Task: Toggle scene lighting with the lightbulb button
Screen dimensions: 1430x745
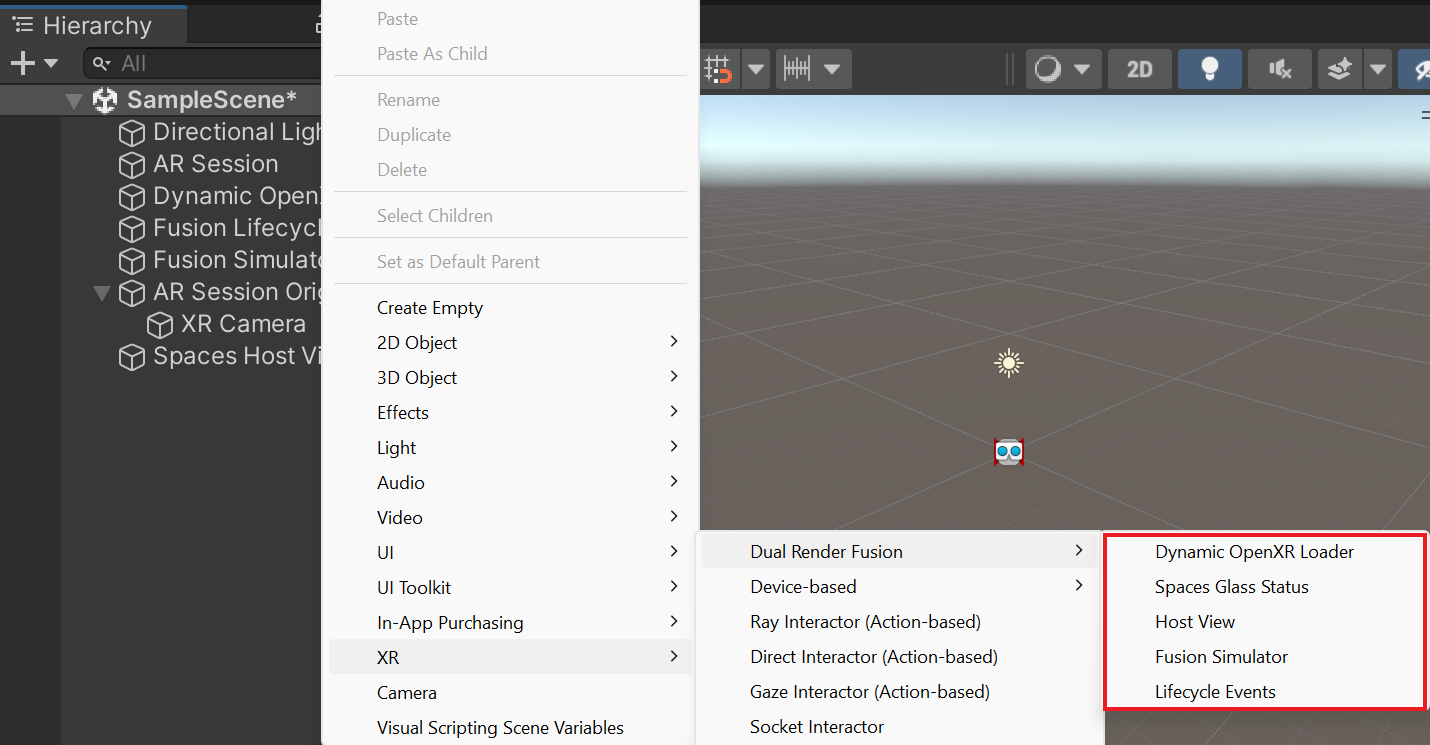Action: coord(1210,69)
